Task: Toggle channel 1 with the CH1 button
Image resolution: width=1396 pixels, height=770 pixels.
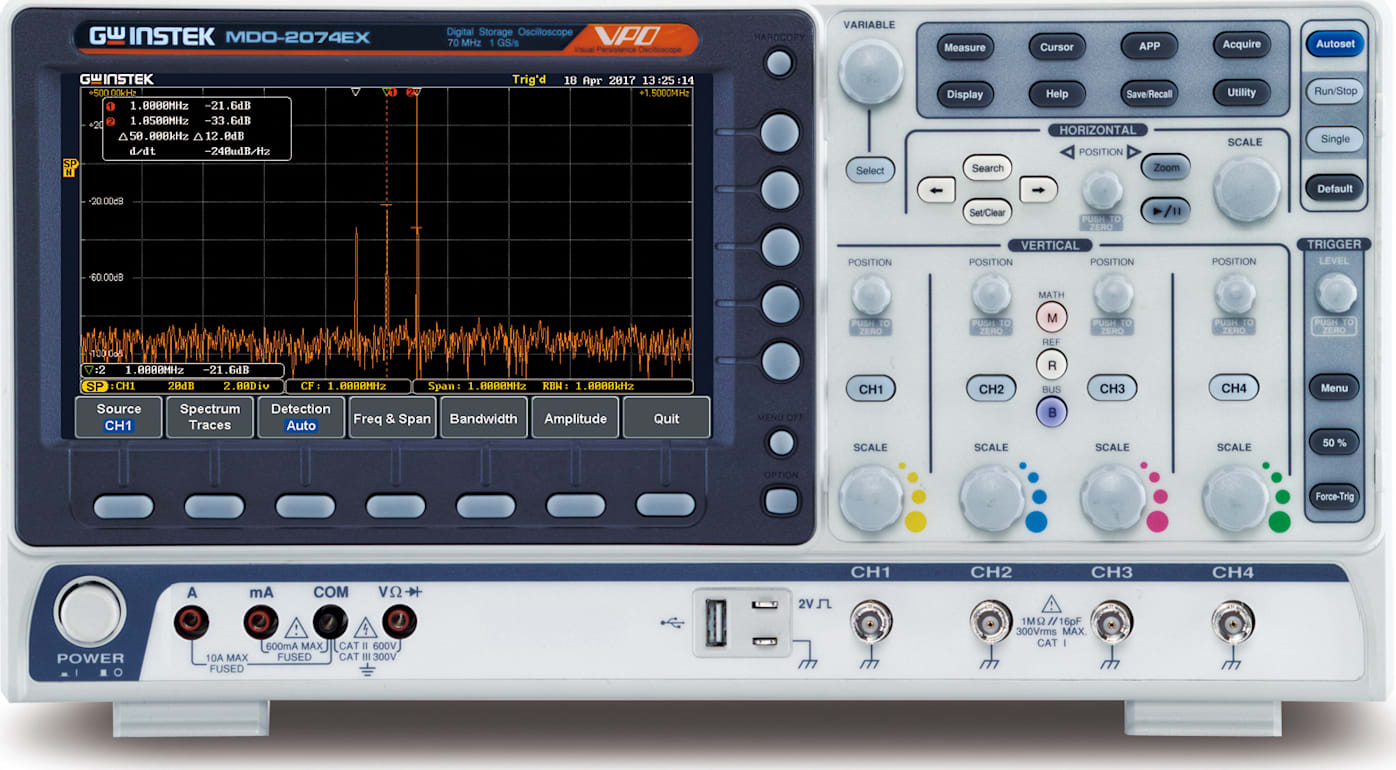Action: click(871, 389)
